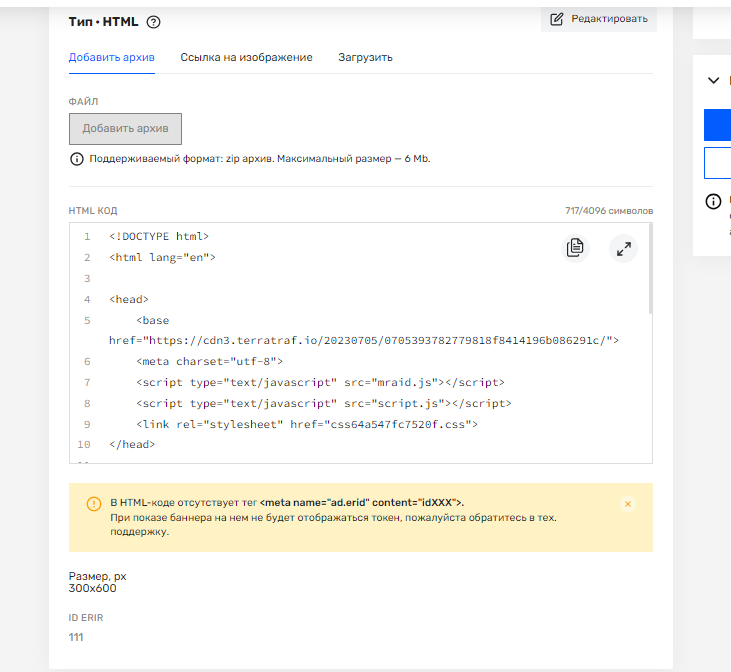
Task: Click the DOCTYPE html line in code
Action: click(159, 236)
